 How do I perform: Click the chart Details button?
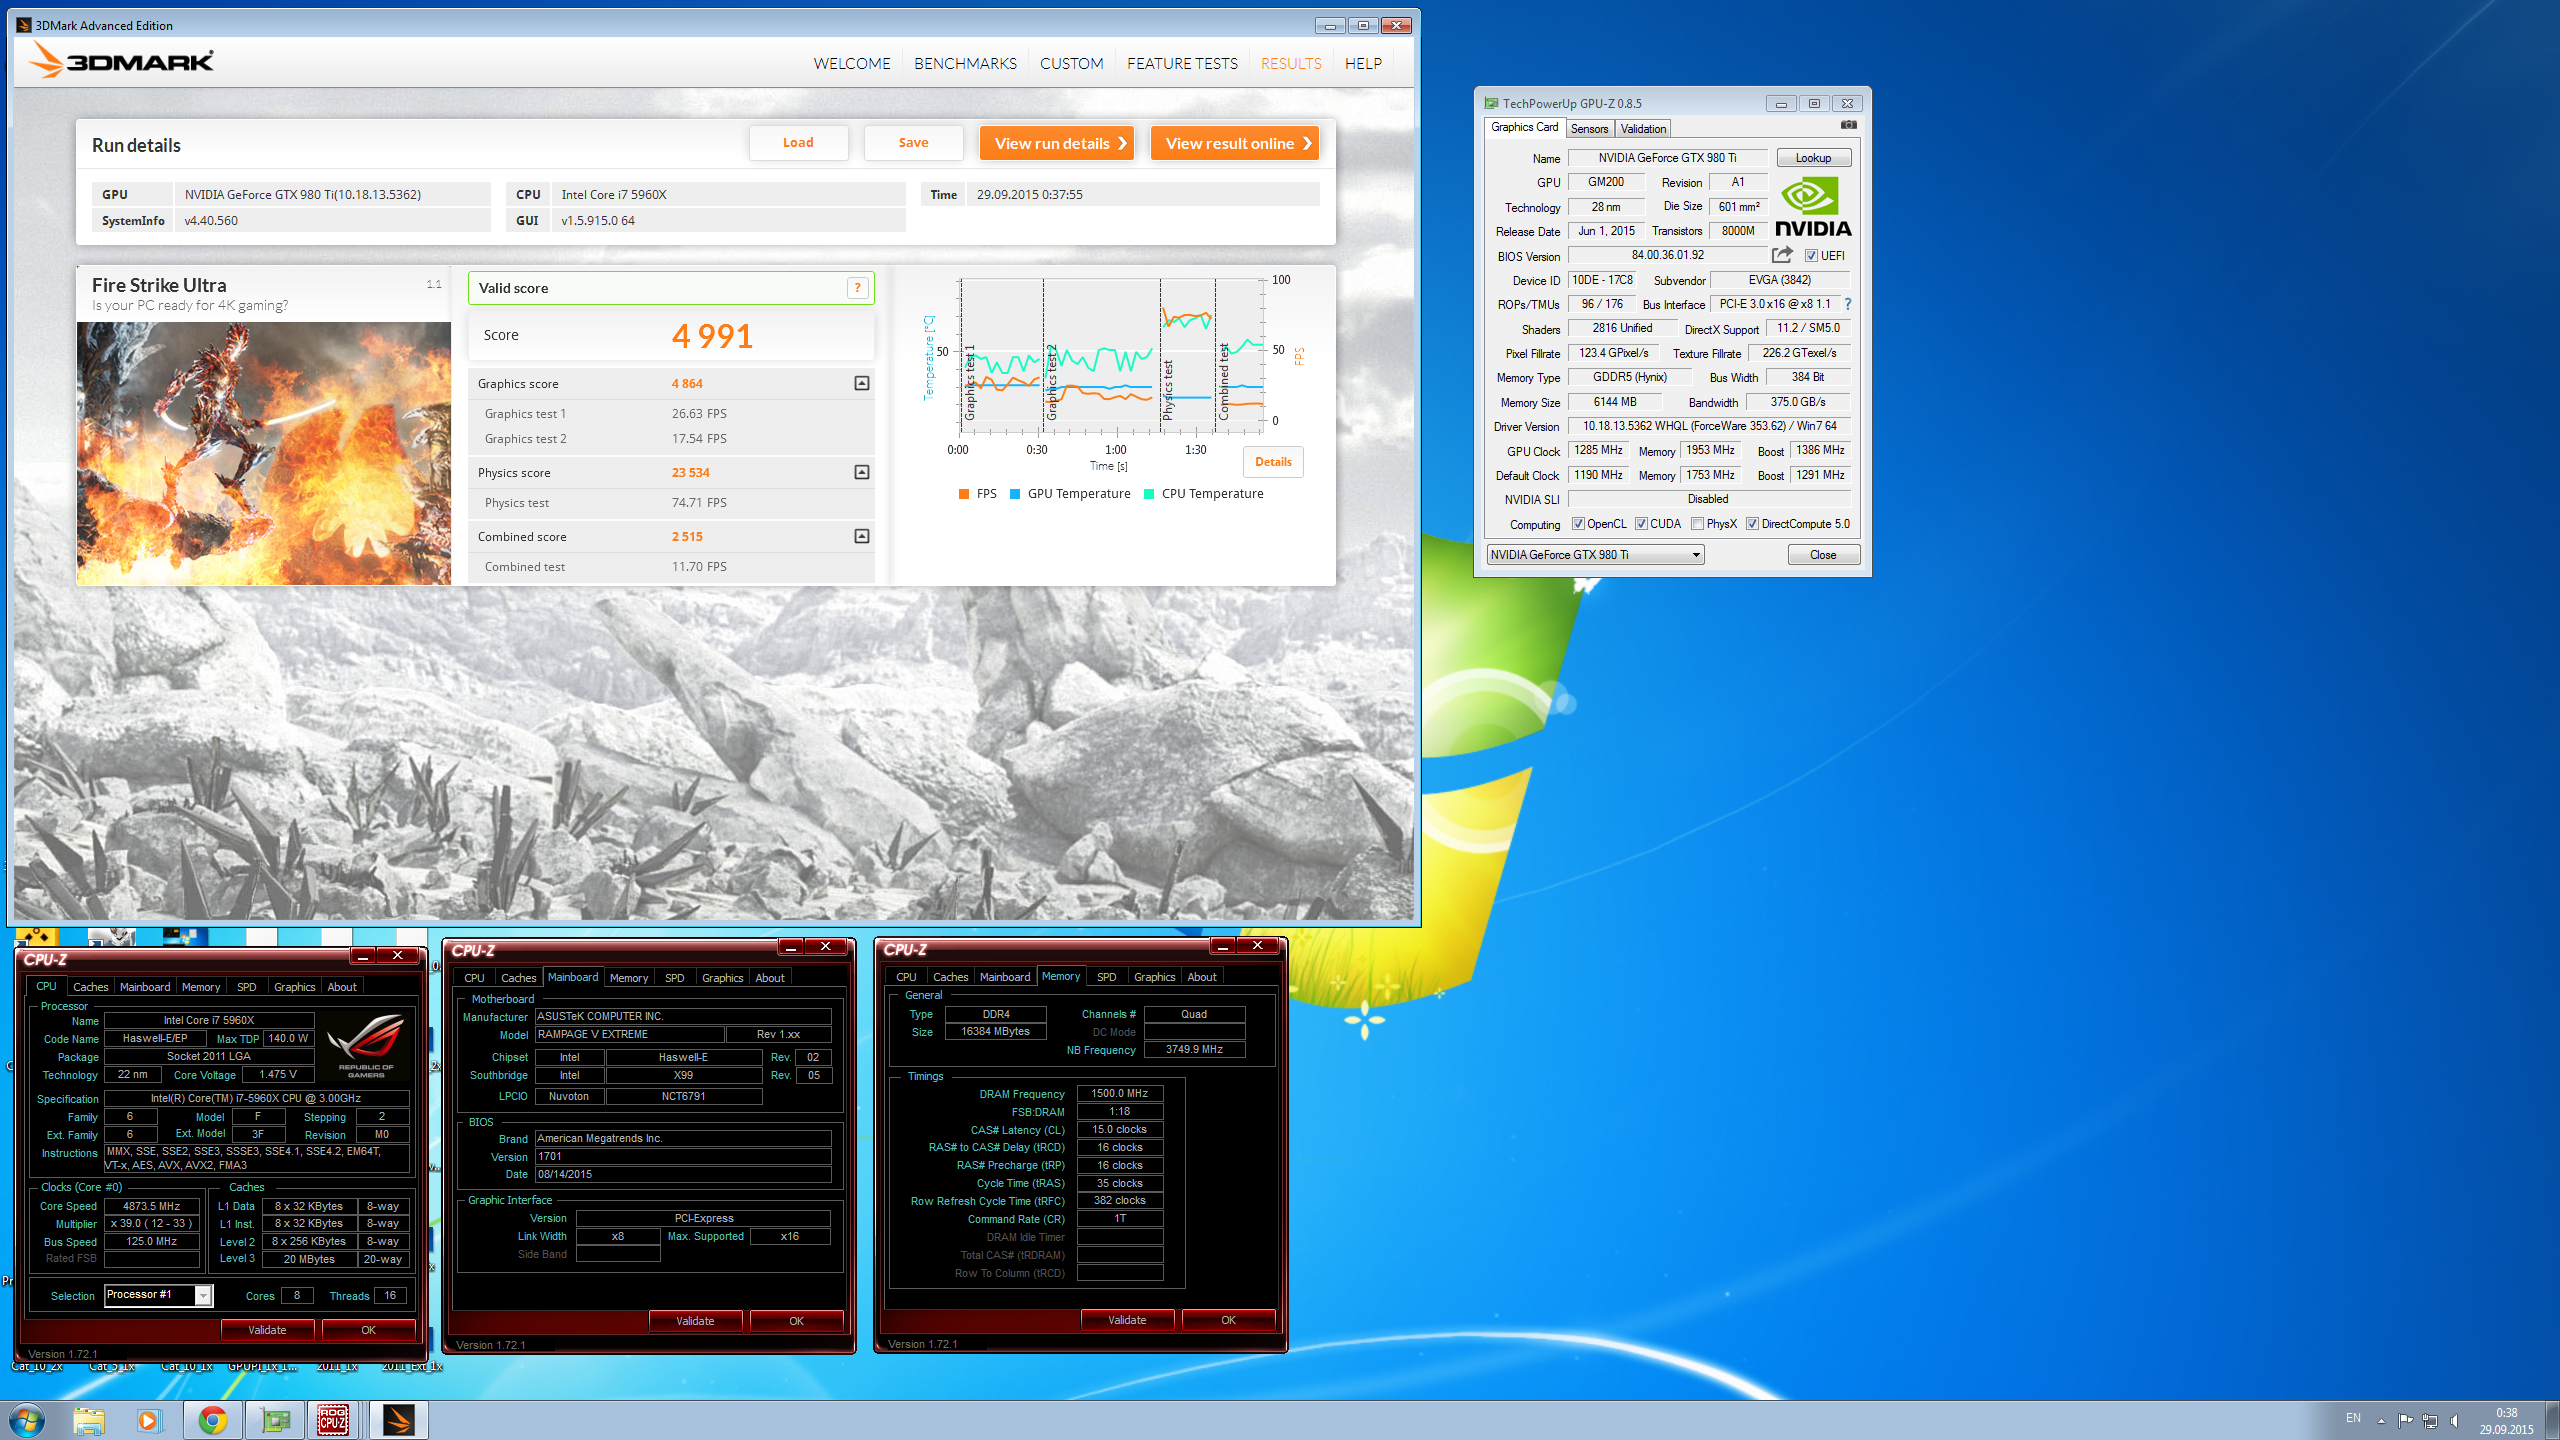[1273, 462]
